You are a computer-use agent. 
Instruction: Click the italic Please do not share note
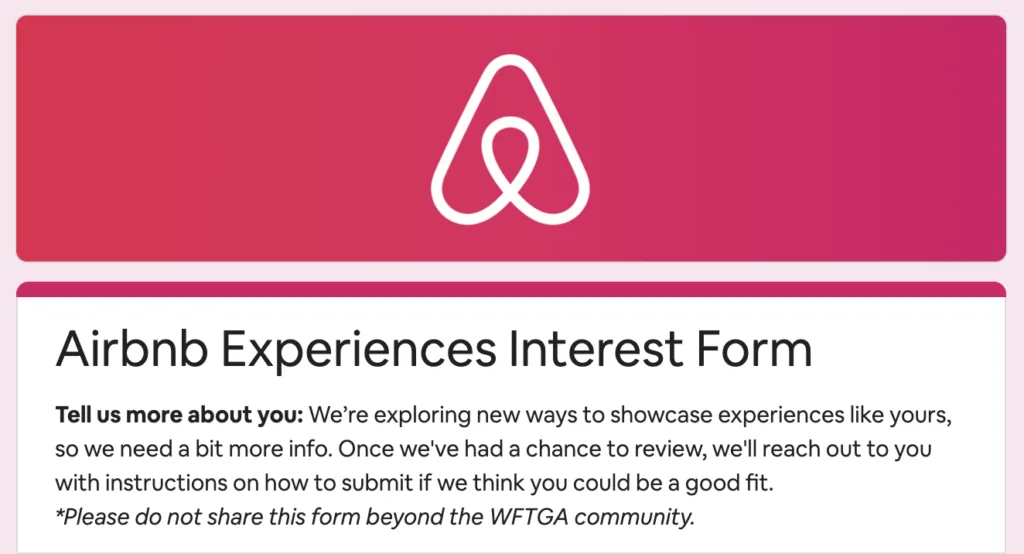375,517
